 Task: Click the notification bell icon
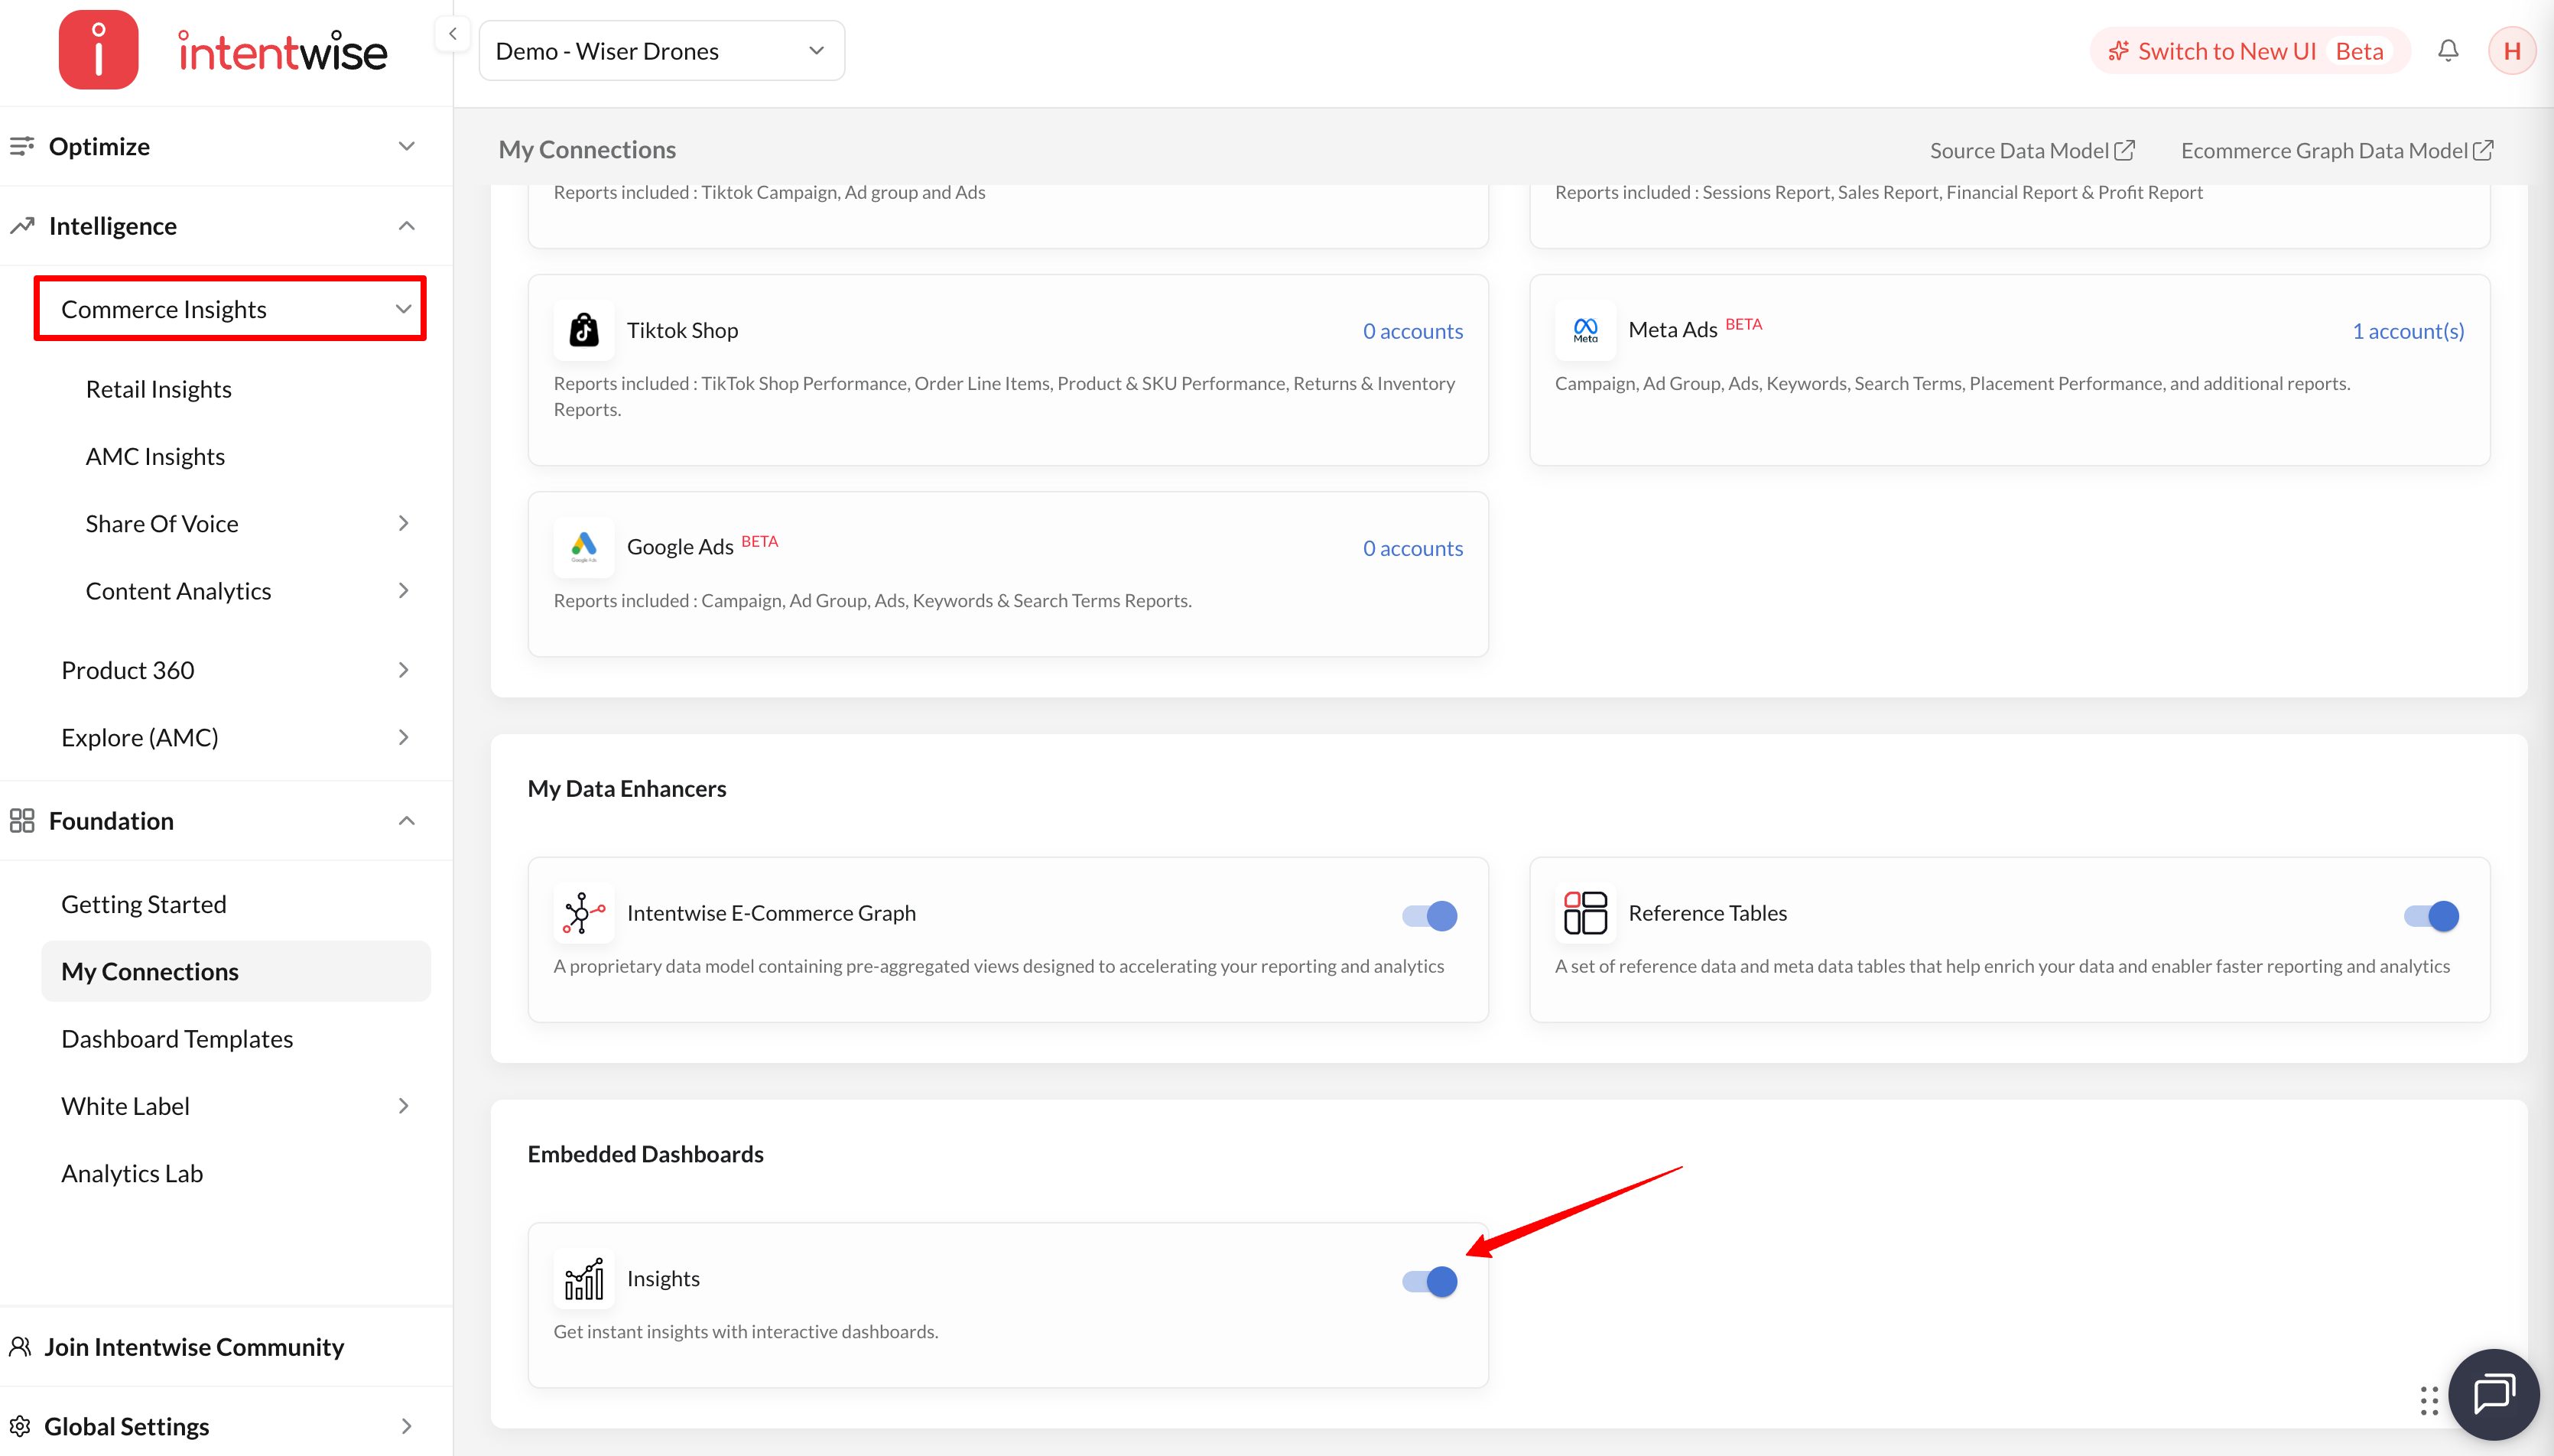point(2447,50)
